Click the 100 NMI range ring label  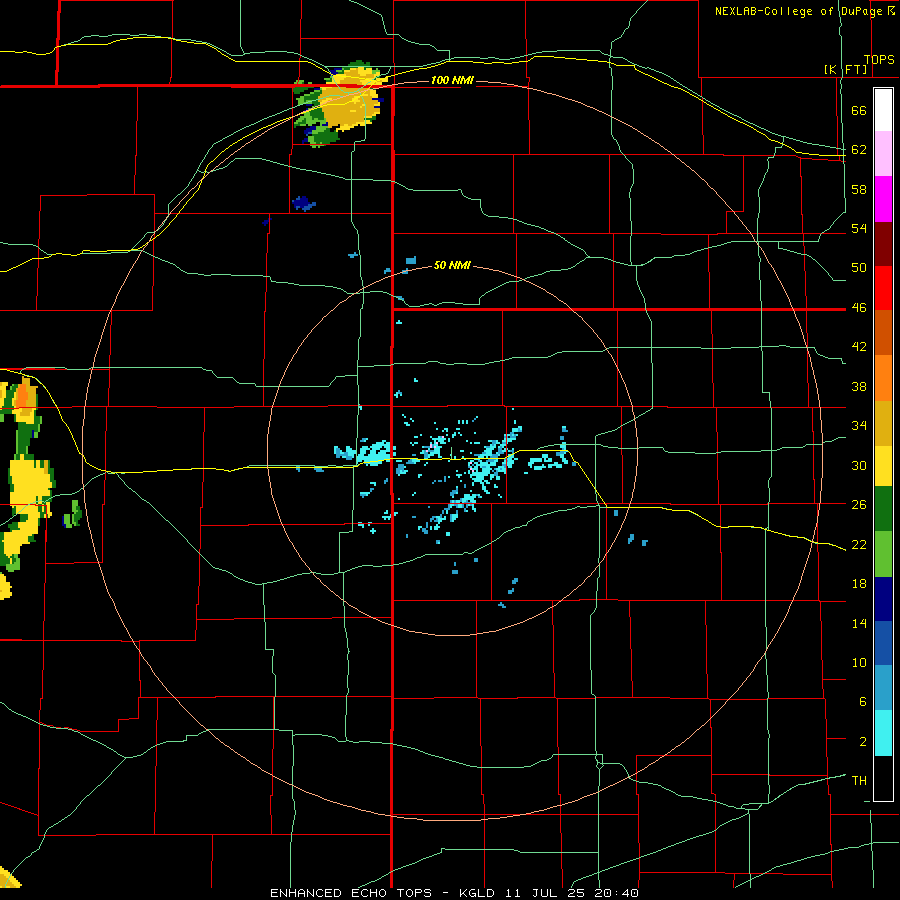tap(452, 80)
